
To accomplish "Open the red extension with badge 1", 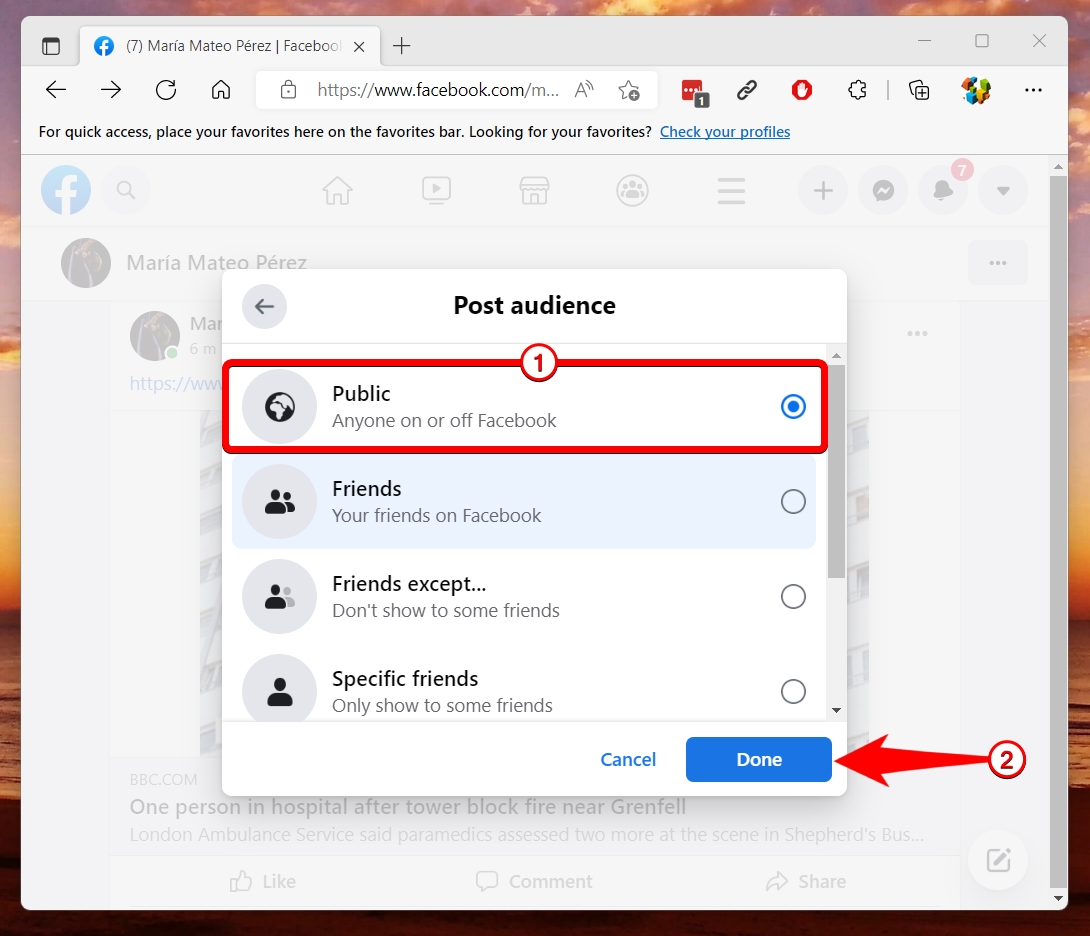I will pos(694,92).
